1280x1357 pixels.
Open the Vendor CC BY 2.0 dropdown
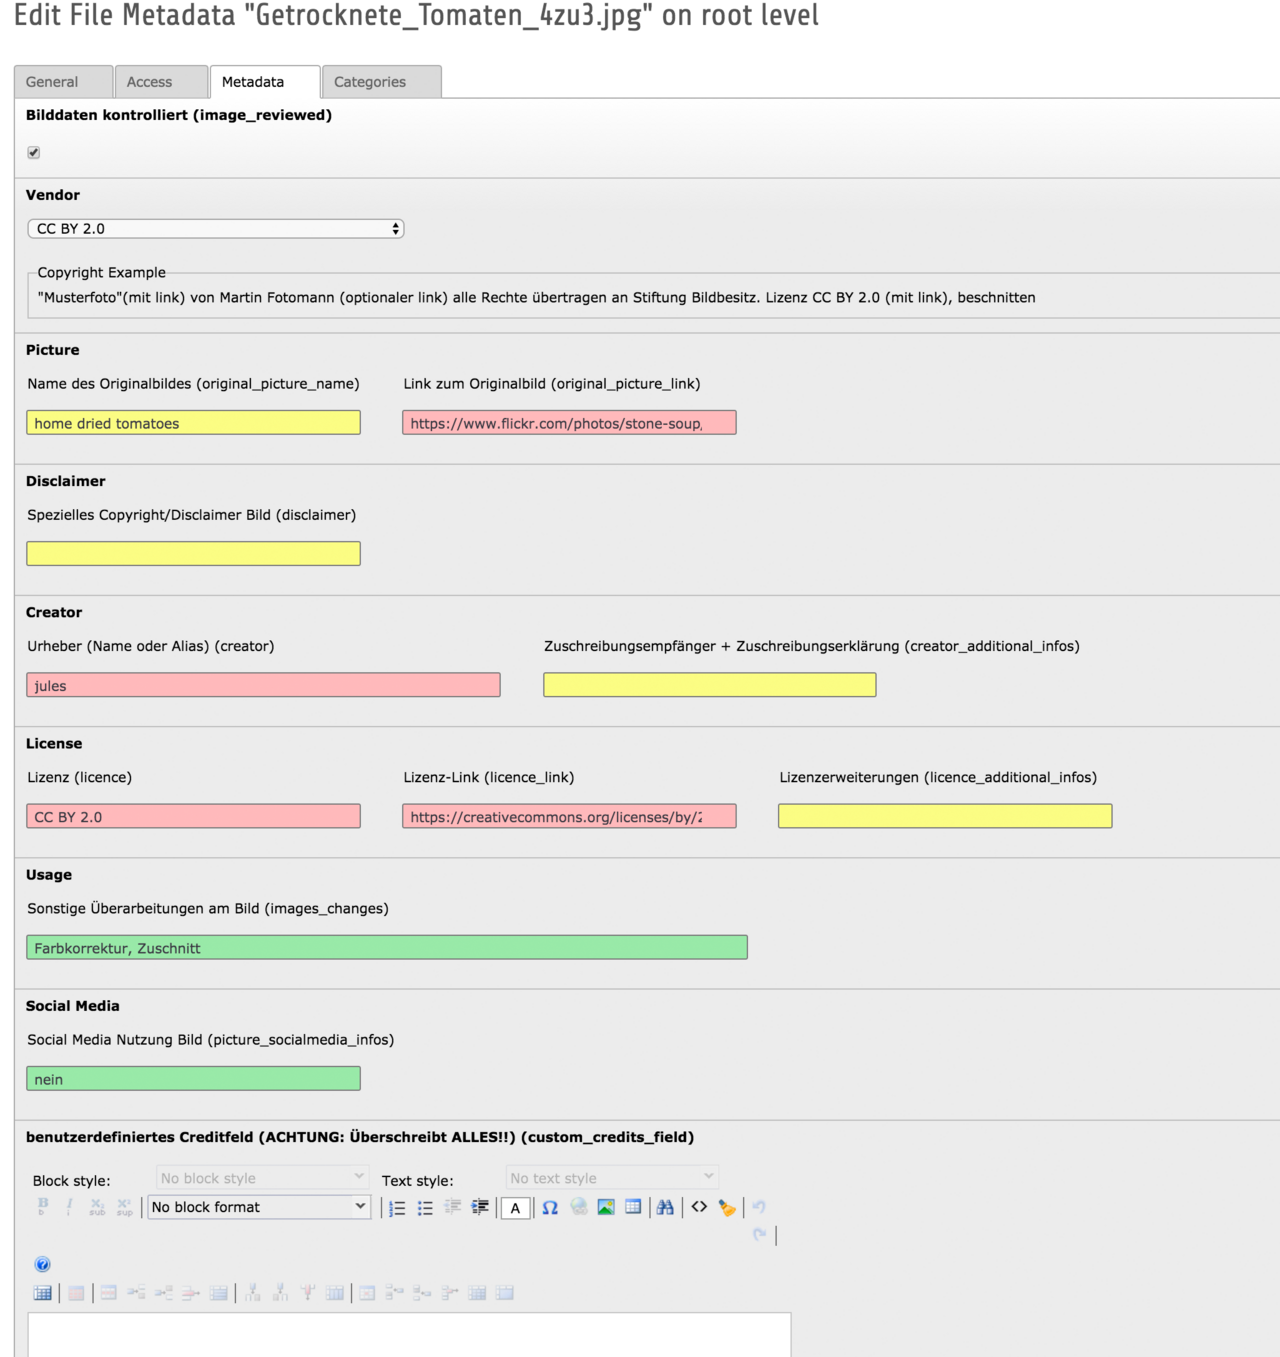point(216,229)
